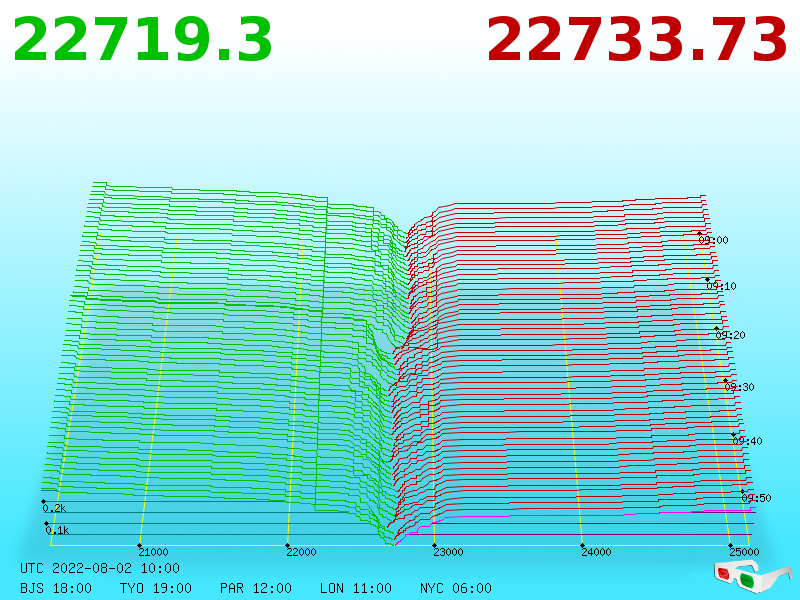Screen dimensions: 800x600
Task: Click the 0.2k volume axis label
Action: pyautogui.click(x=54, y=508)
